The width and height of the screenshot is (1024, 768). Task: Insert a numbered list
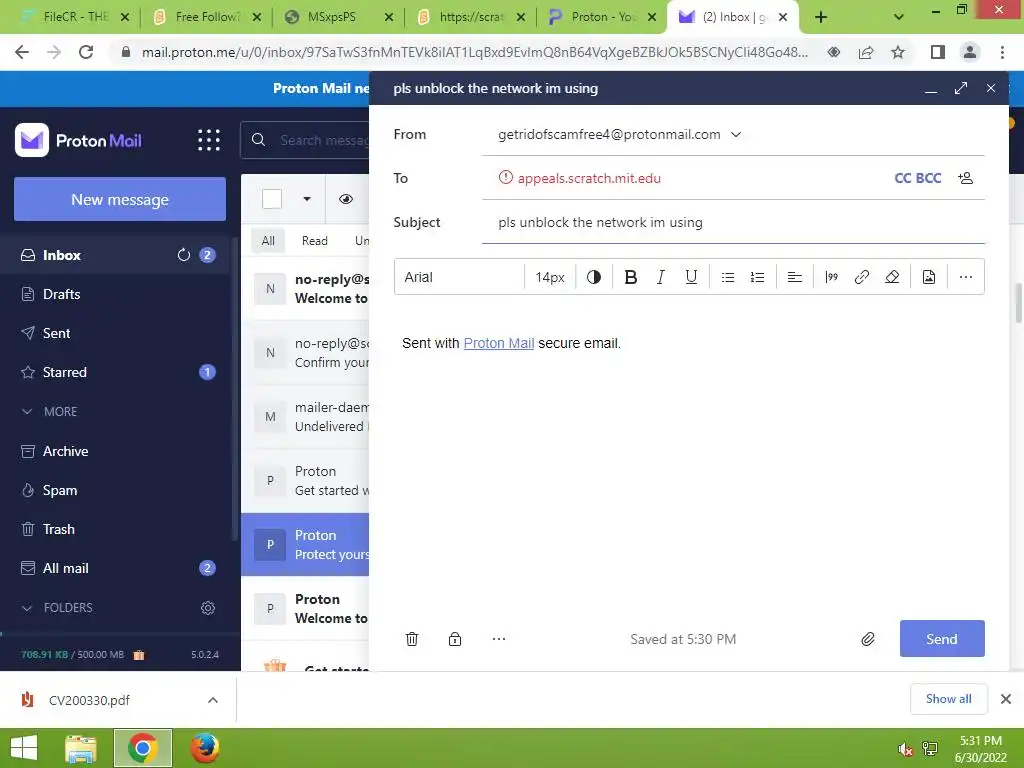758,277
